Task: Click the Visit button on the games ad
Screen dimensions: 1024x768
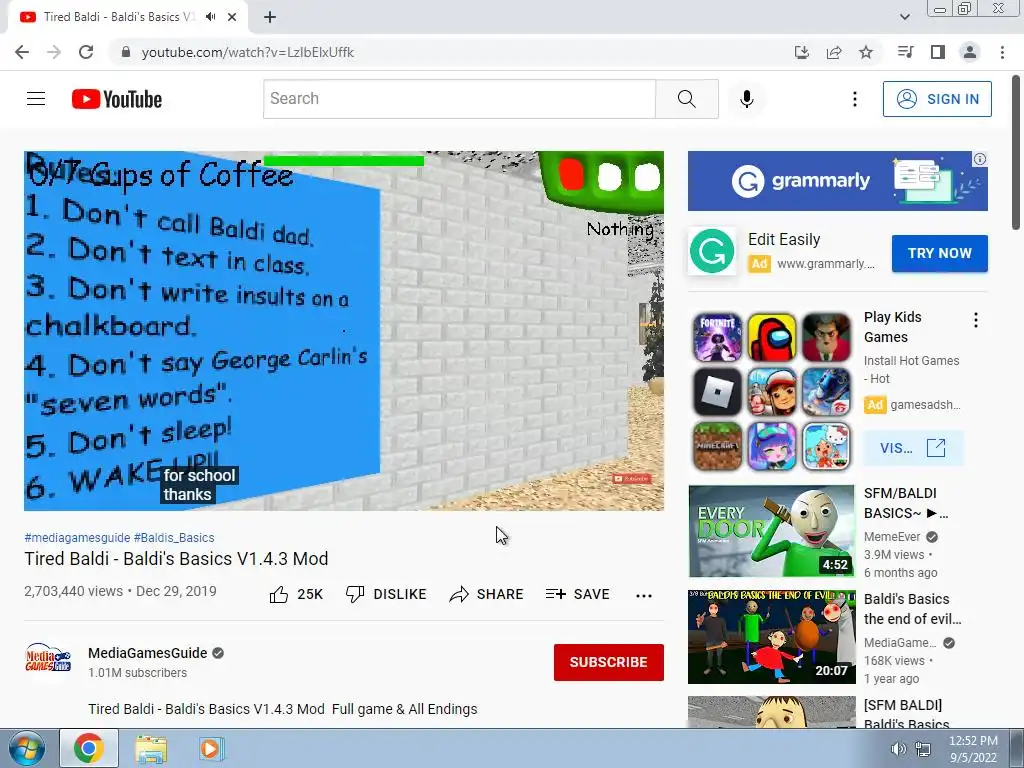Action: [913, 448]
